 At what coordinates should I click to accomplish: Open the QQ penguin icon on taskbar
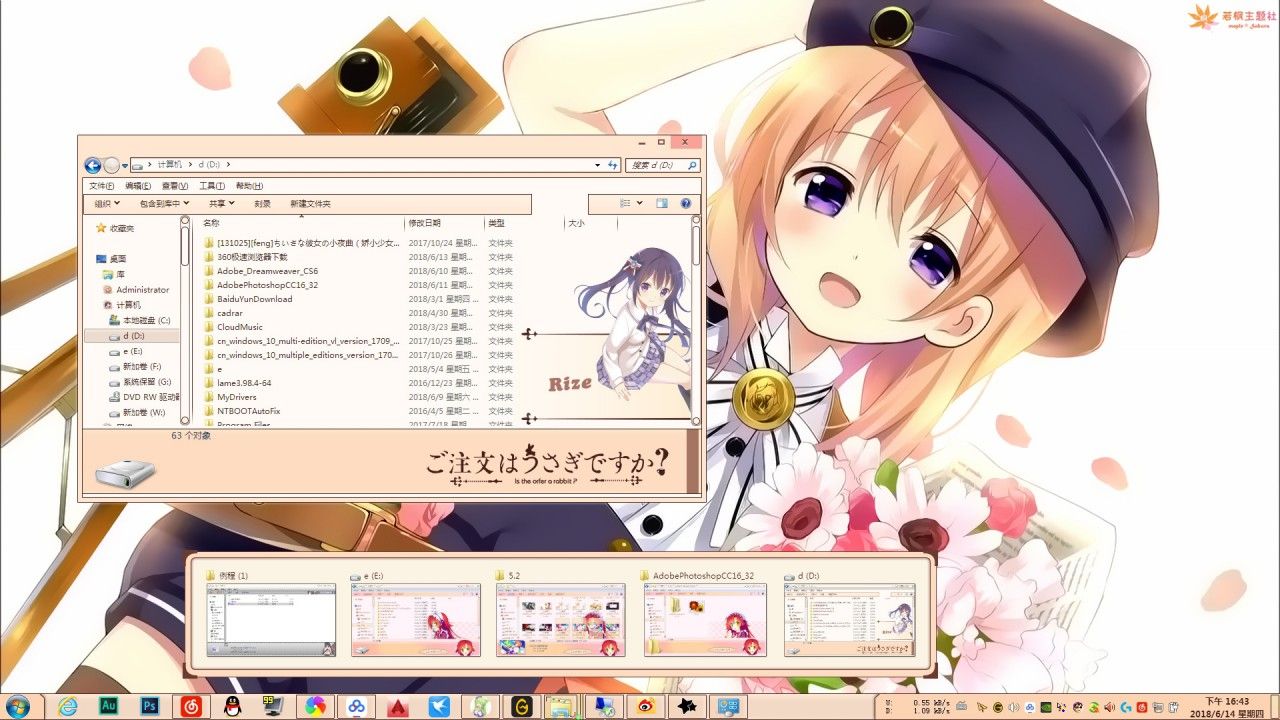click(232, 707)
